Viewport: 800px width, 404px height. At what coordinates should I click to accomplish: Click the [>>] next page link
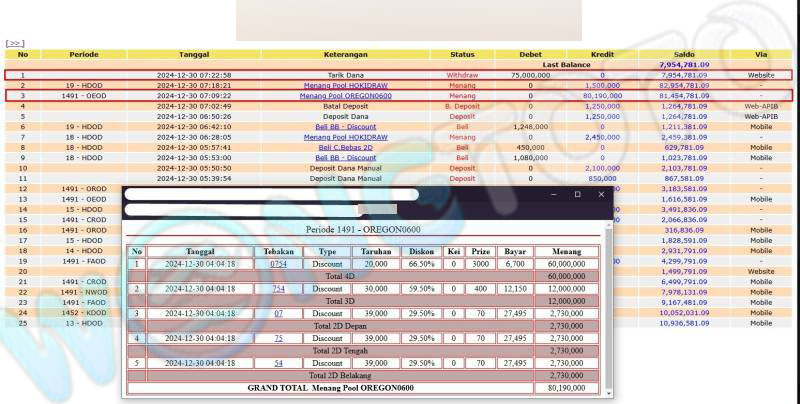[15, 44]
